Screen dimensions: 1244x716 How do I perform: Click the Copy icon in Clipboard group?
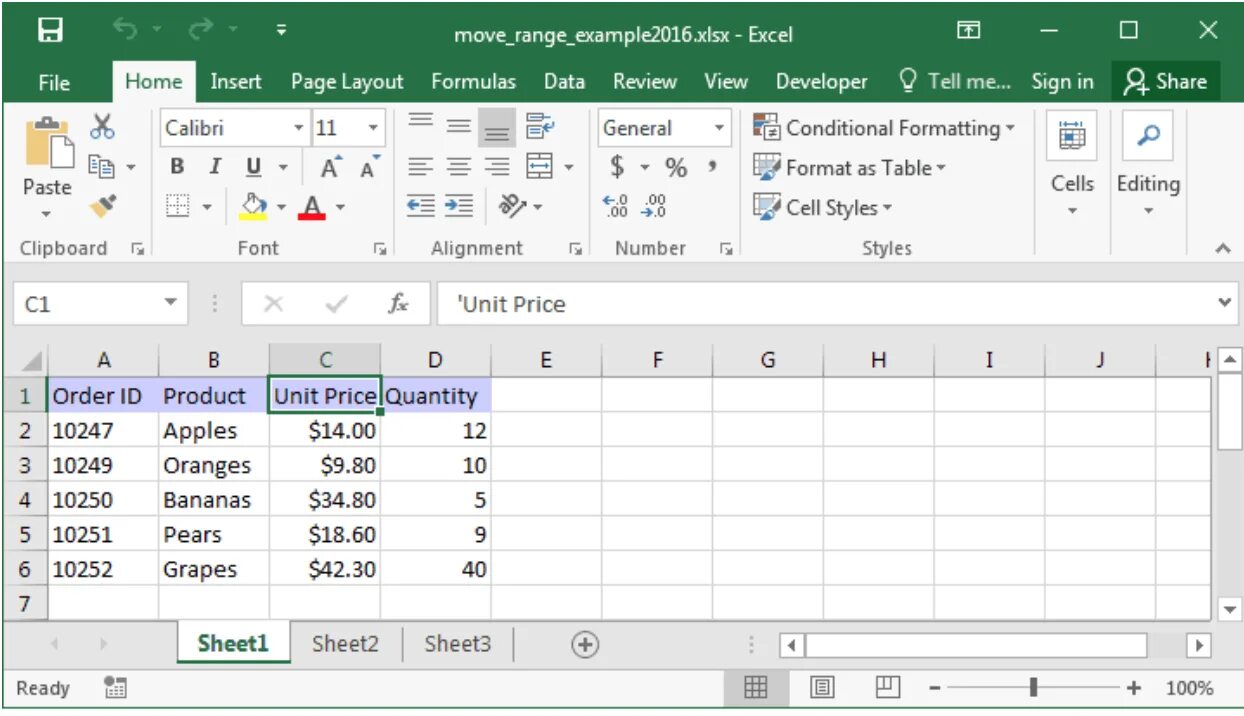click(x=102, y=166)
